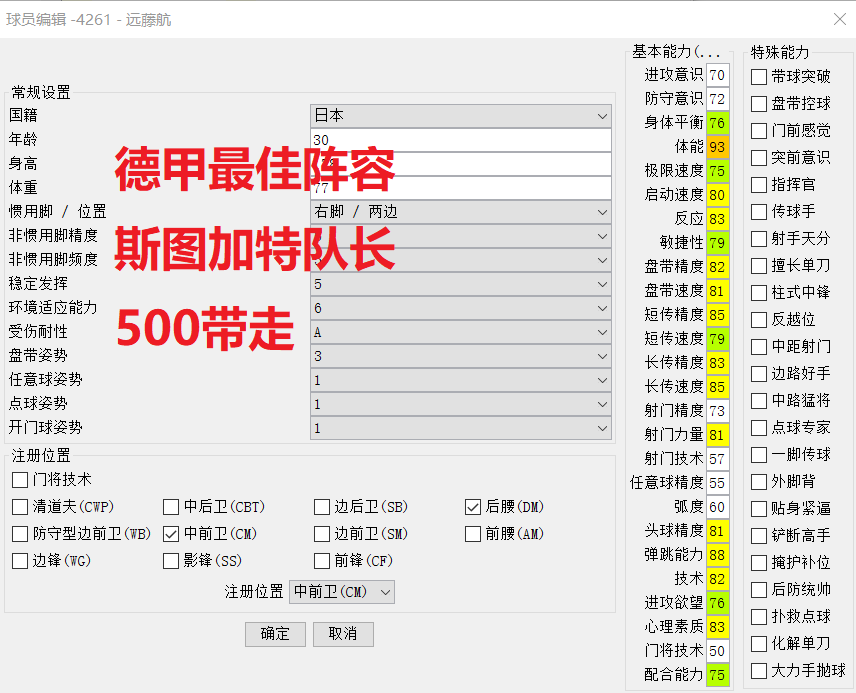Click the 进攻意识 value field 70
This screenshot has height=693, width=856.
coord(717,75)
